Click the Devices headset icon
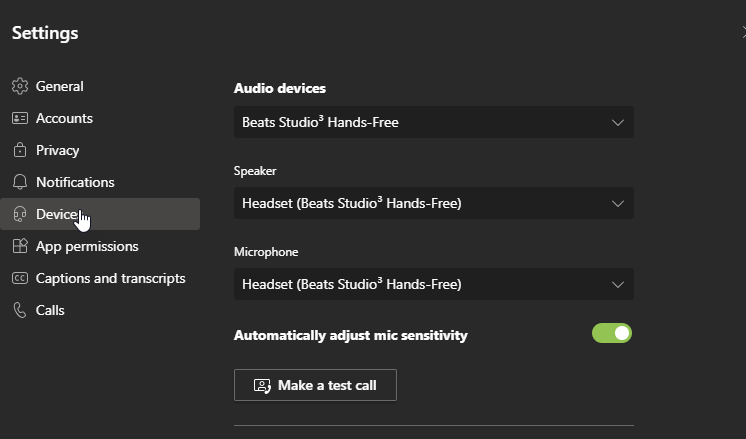The image size is (746, 439). tap(20, 215)
